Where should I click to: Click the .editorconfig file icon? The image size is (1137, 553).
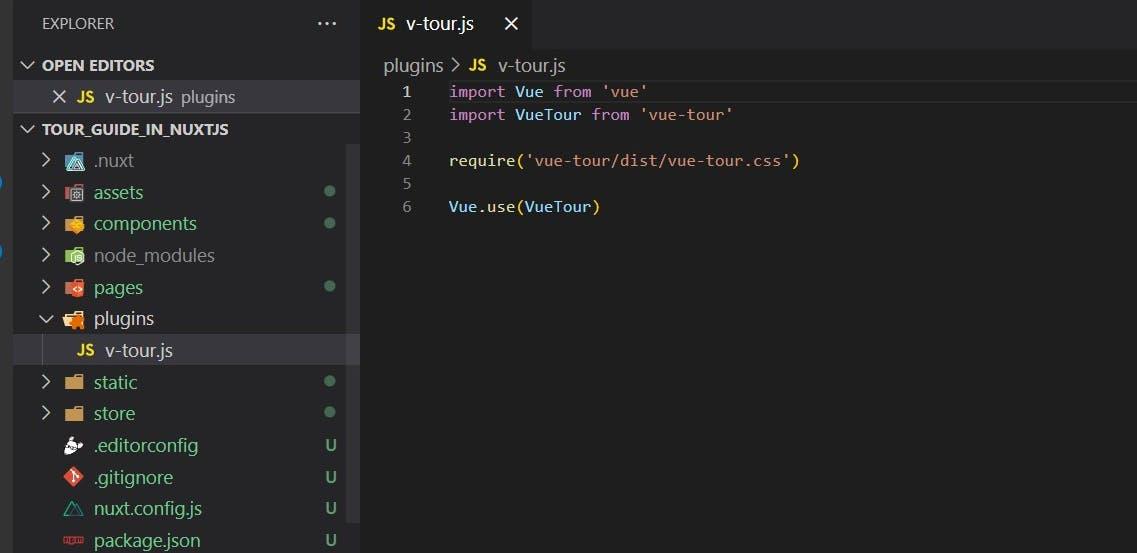(x=74, y=446)
